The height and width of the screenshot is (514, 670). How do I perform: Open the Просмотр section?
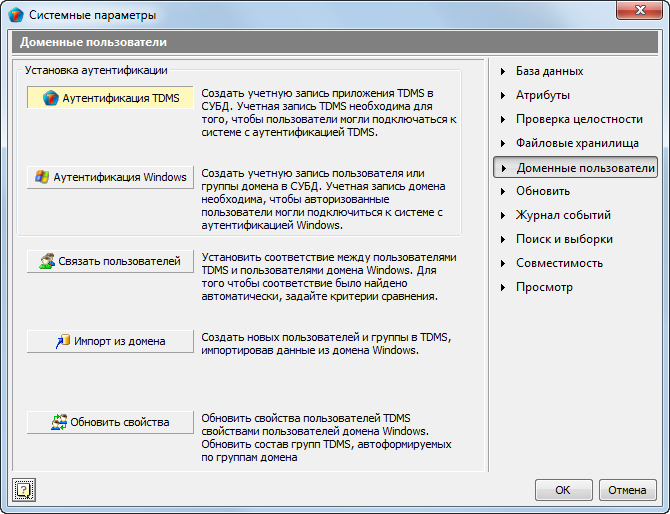pyautogui.click(x=544, y=287)
